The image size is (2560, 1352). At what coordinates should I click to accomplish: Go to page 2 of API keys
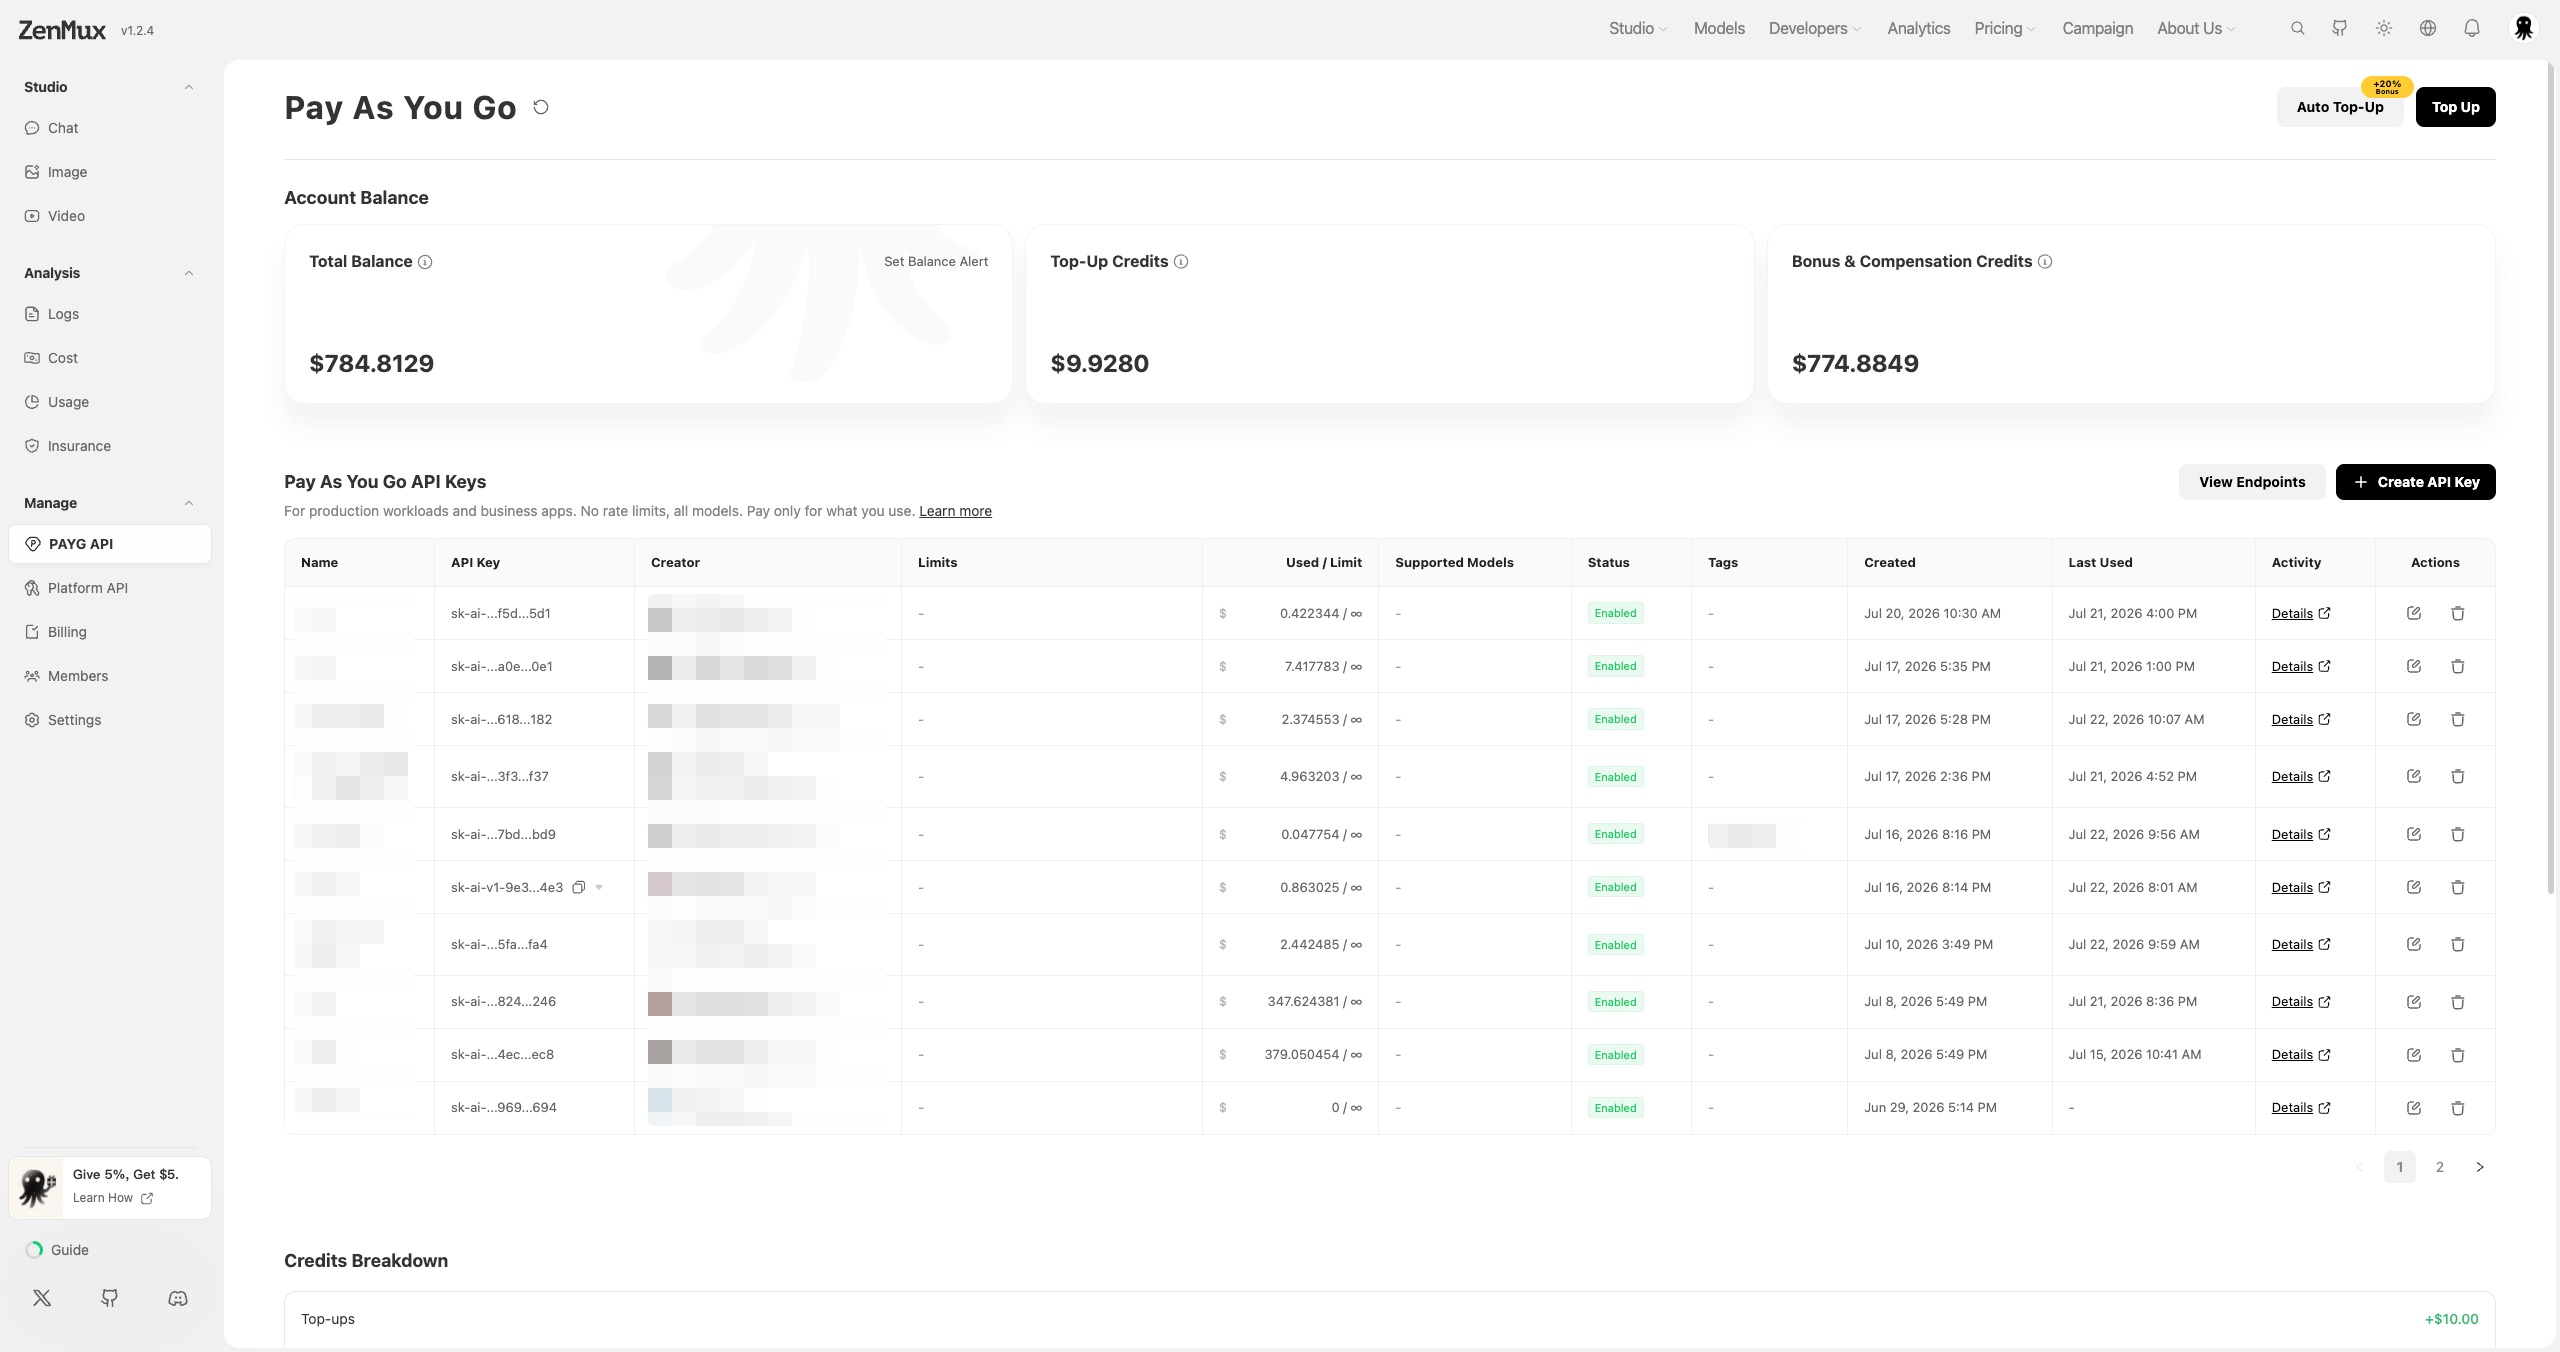coord(2440,1167)
